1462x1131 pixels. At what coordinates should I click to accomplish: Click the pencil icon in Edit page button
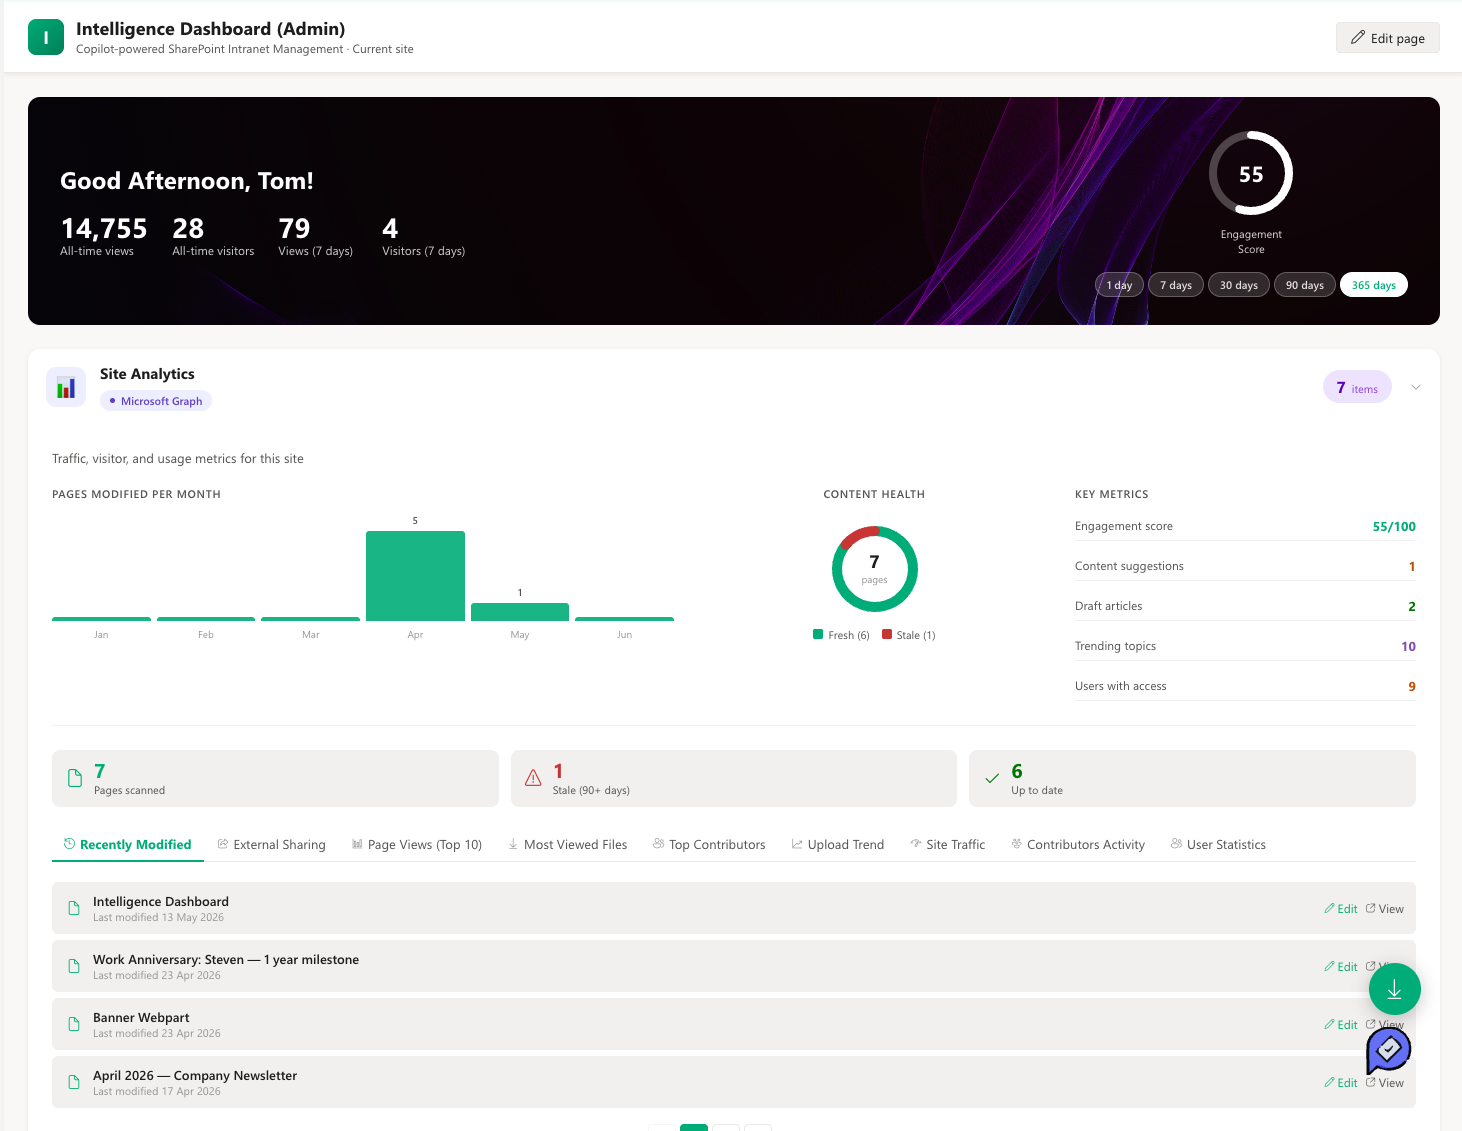point(1358,37)
